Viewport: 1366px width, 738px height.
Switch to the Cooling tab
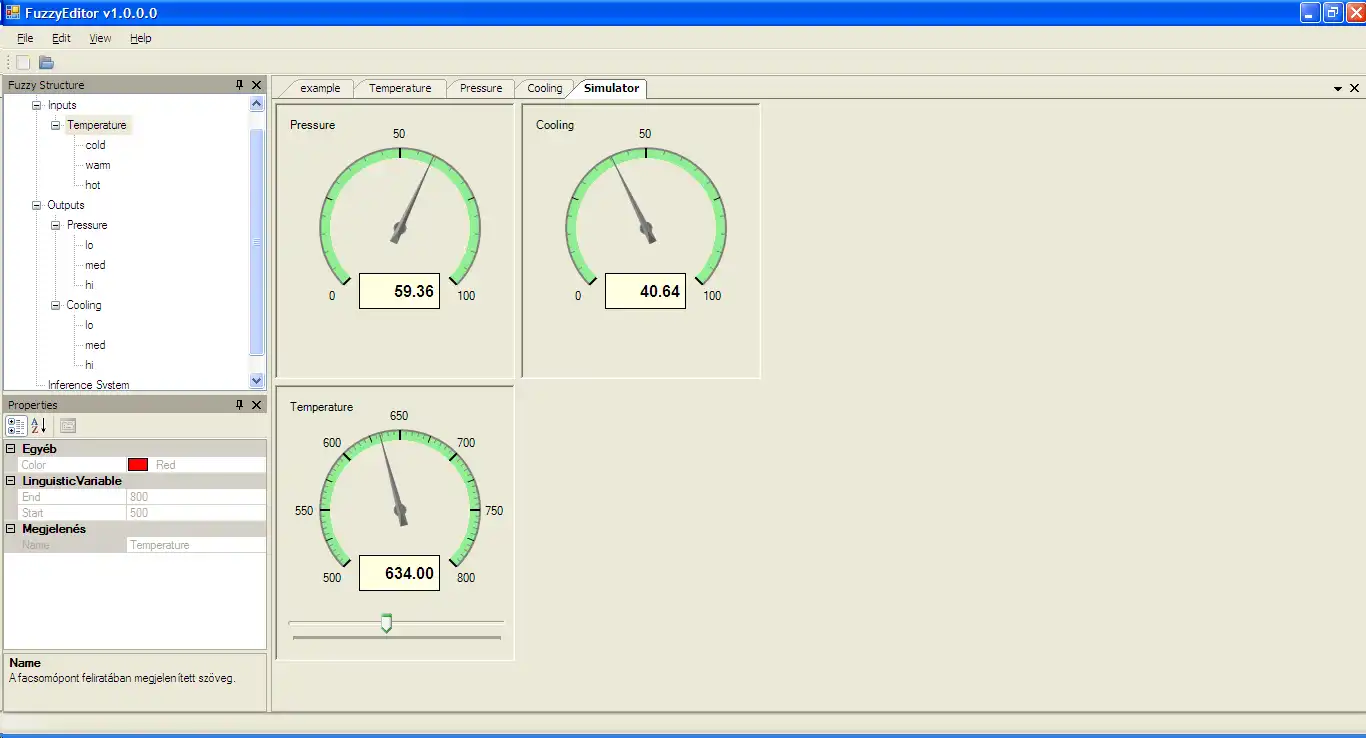(545, 88)
